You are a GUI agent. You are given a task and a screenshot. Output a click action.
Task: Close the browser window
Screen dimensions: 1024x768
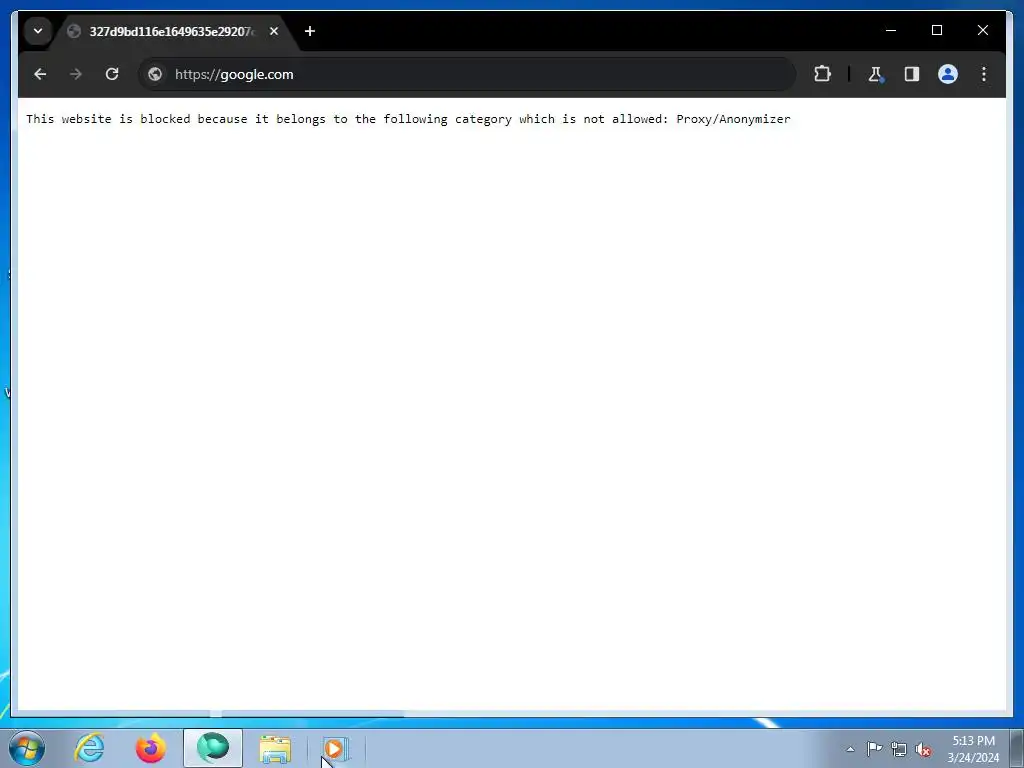click(982, 30)
